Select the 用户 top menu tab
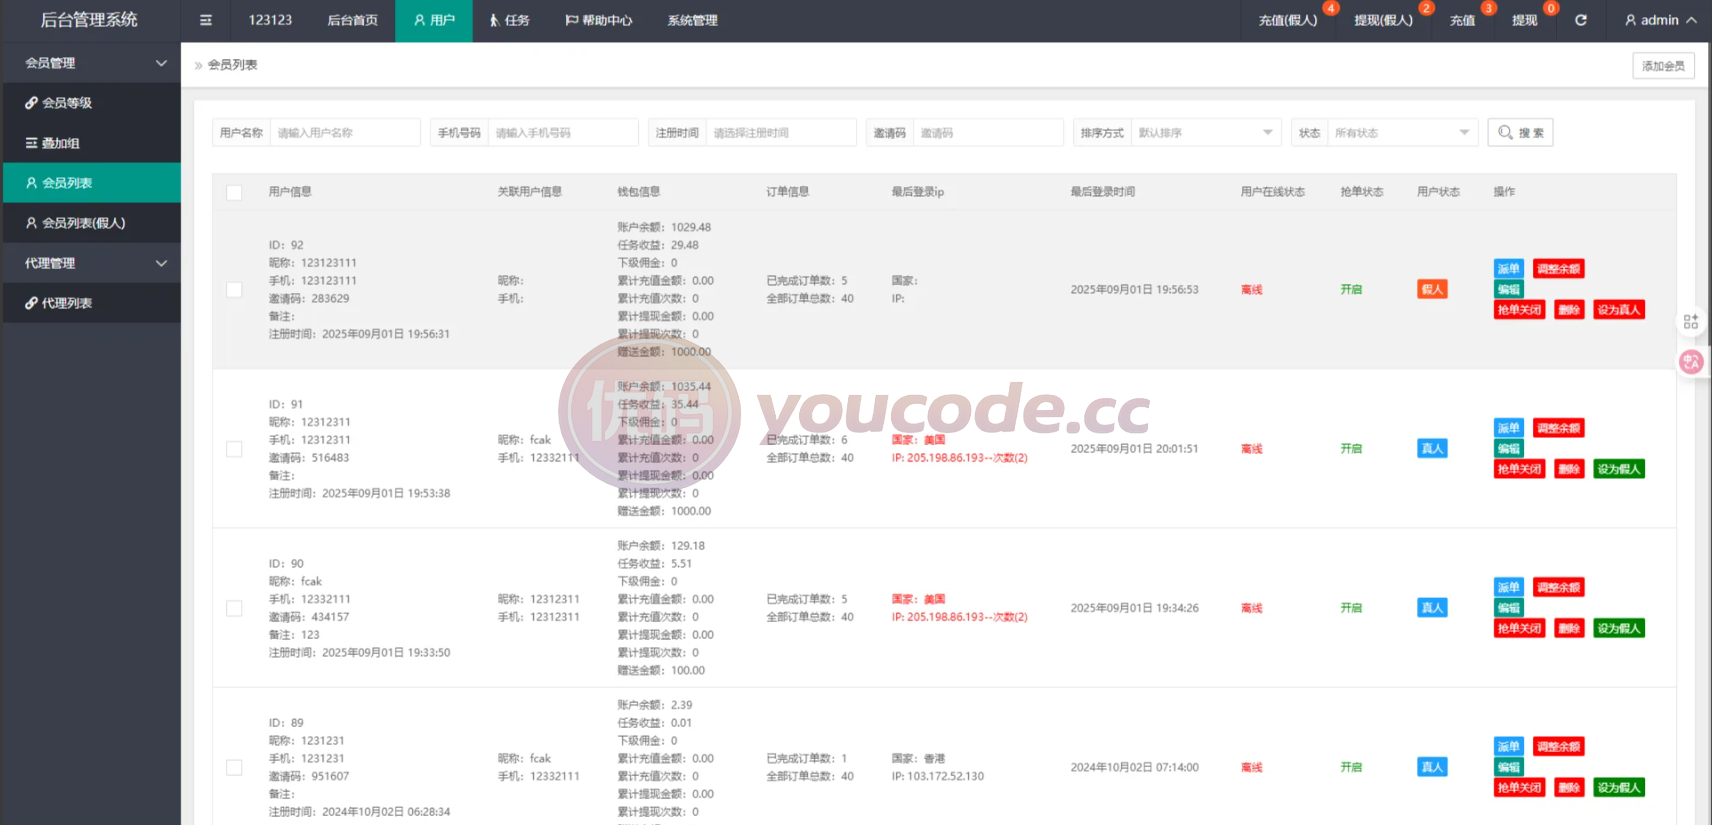 (x=434, y=20)
